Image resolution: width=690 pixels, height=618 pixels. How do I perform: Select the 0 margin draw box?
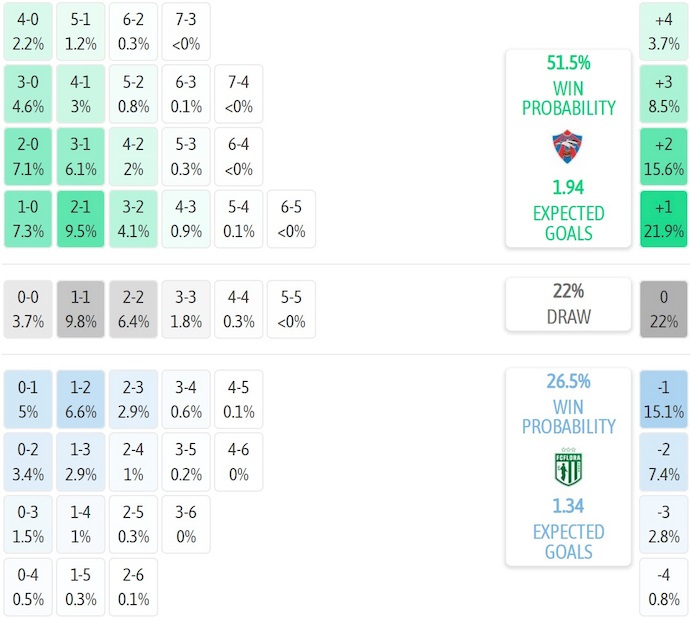click(x=664, y=308)
